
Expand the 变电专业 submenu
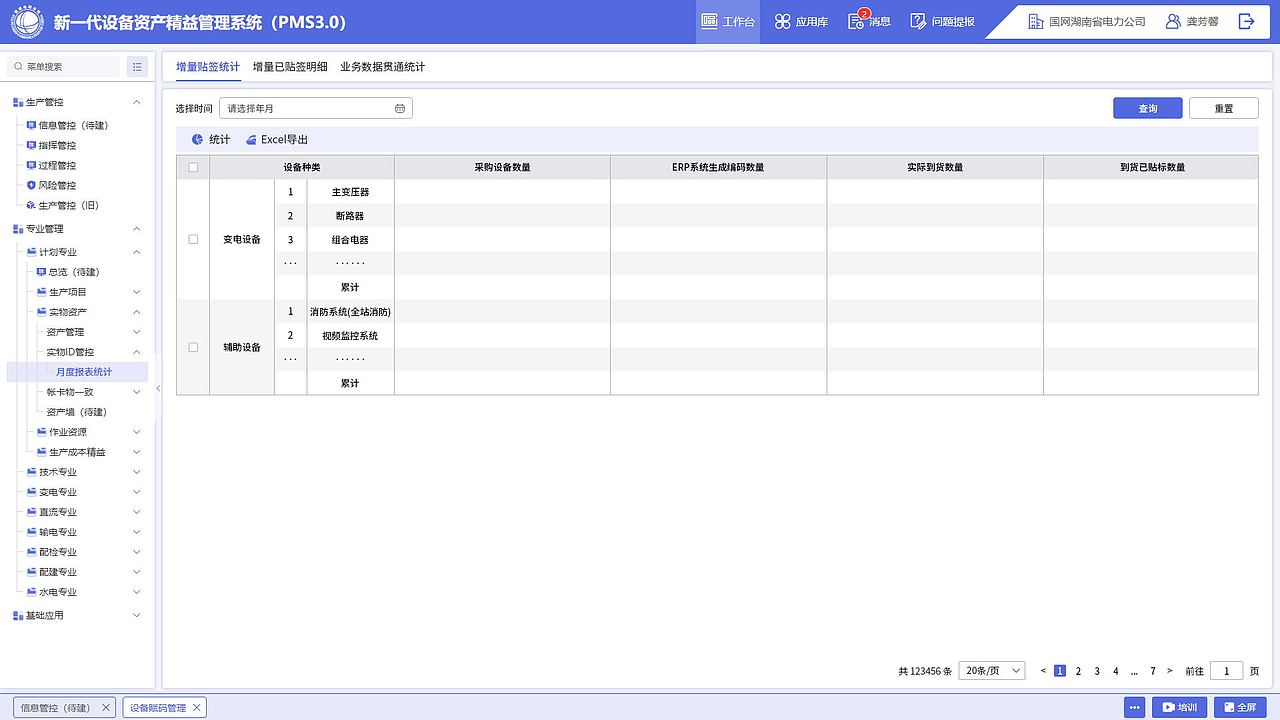137,492
